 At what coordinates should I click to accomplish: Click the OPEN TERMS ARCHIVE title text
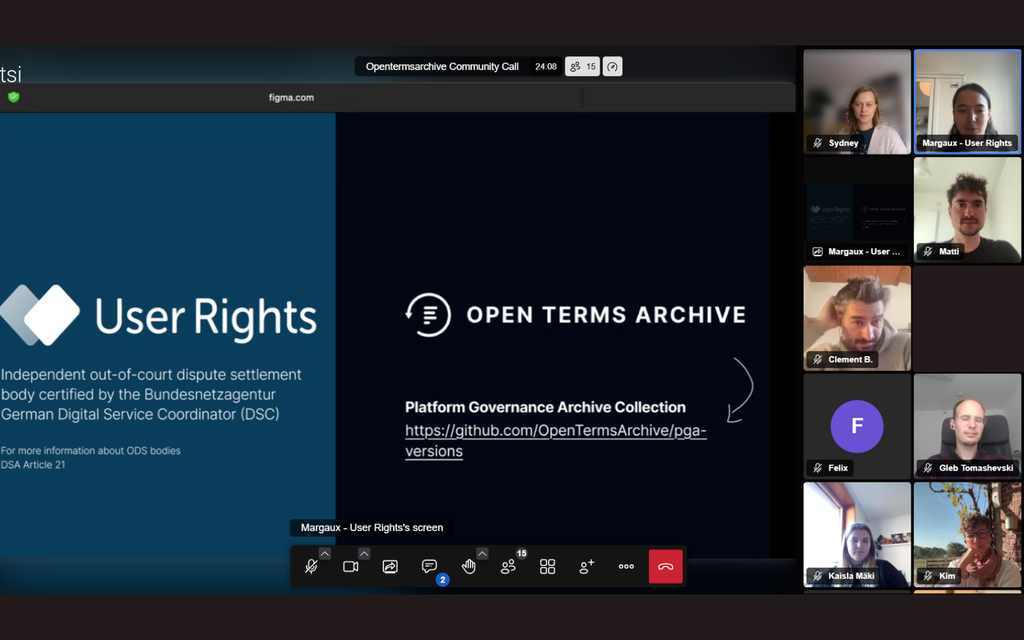(x=606, y=315)
